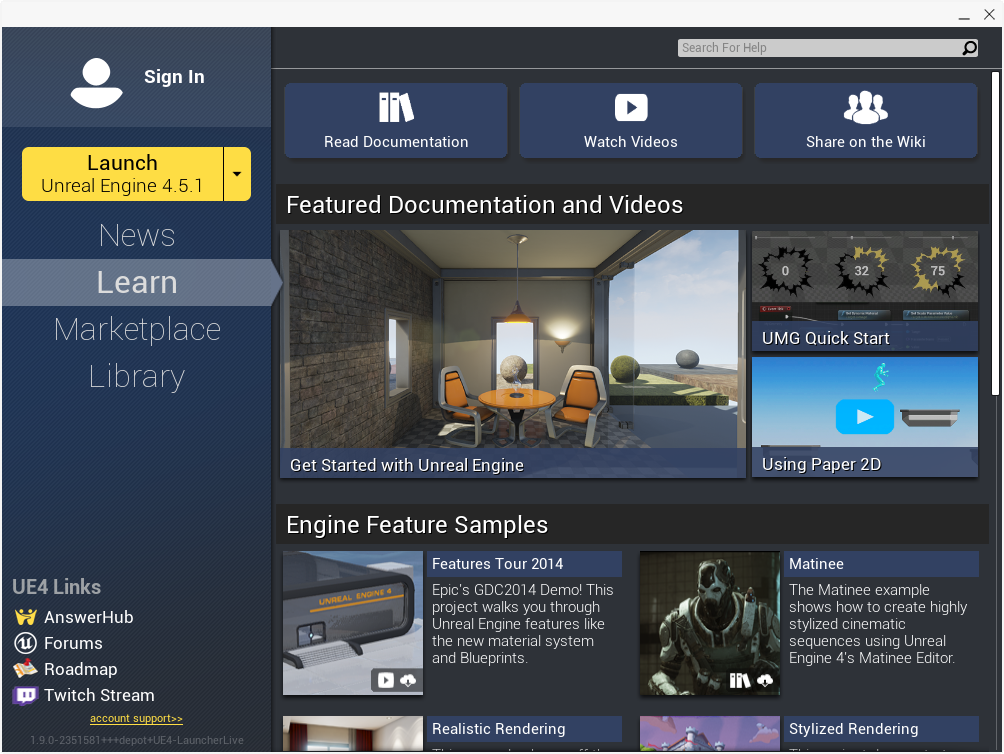Open the Twitch Stream link
Screen dimensions: 1004x754
click(99, 695)
